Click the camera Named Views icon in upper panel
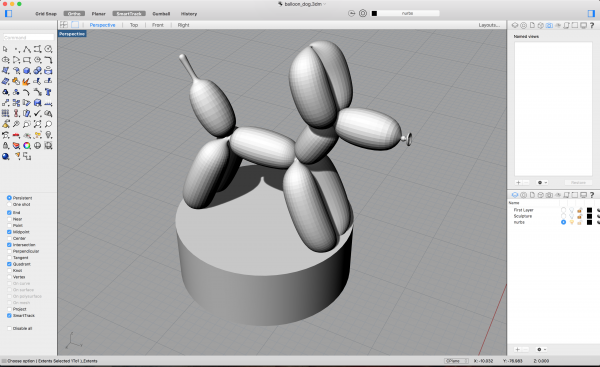This screenshot has height=367, width=600. tap(549, 25)
